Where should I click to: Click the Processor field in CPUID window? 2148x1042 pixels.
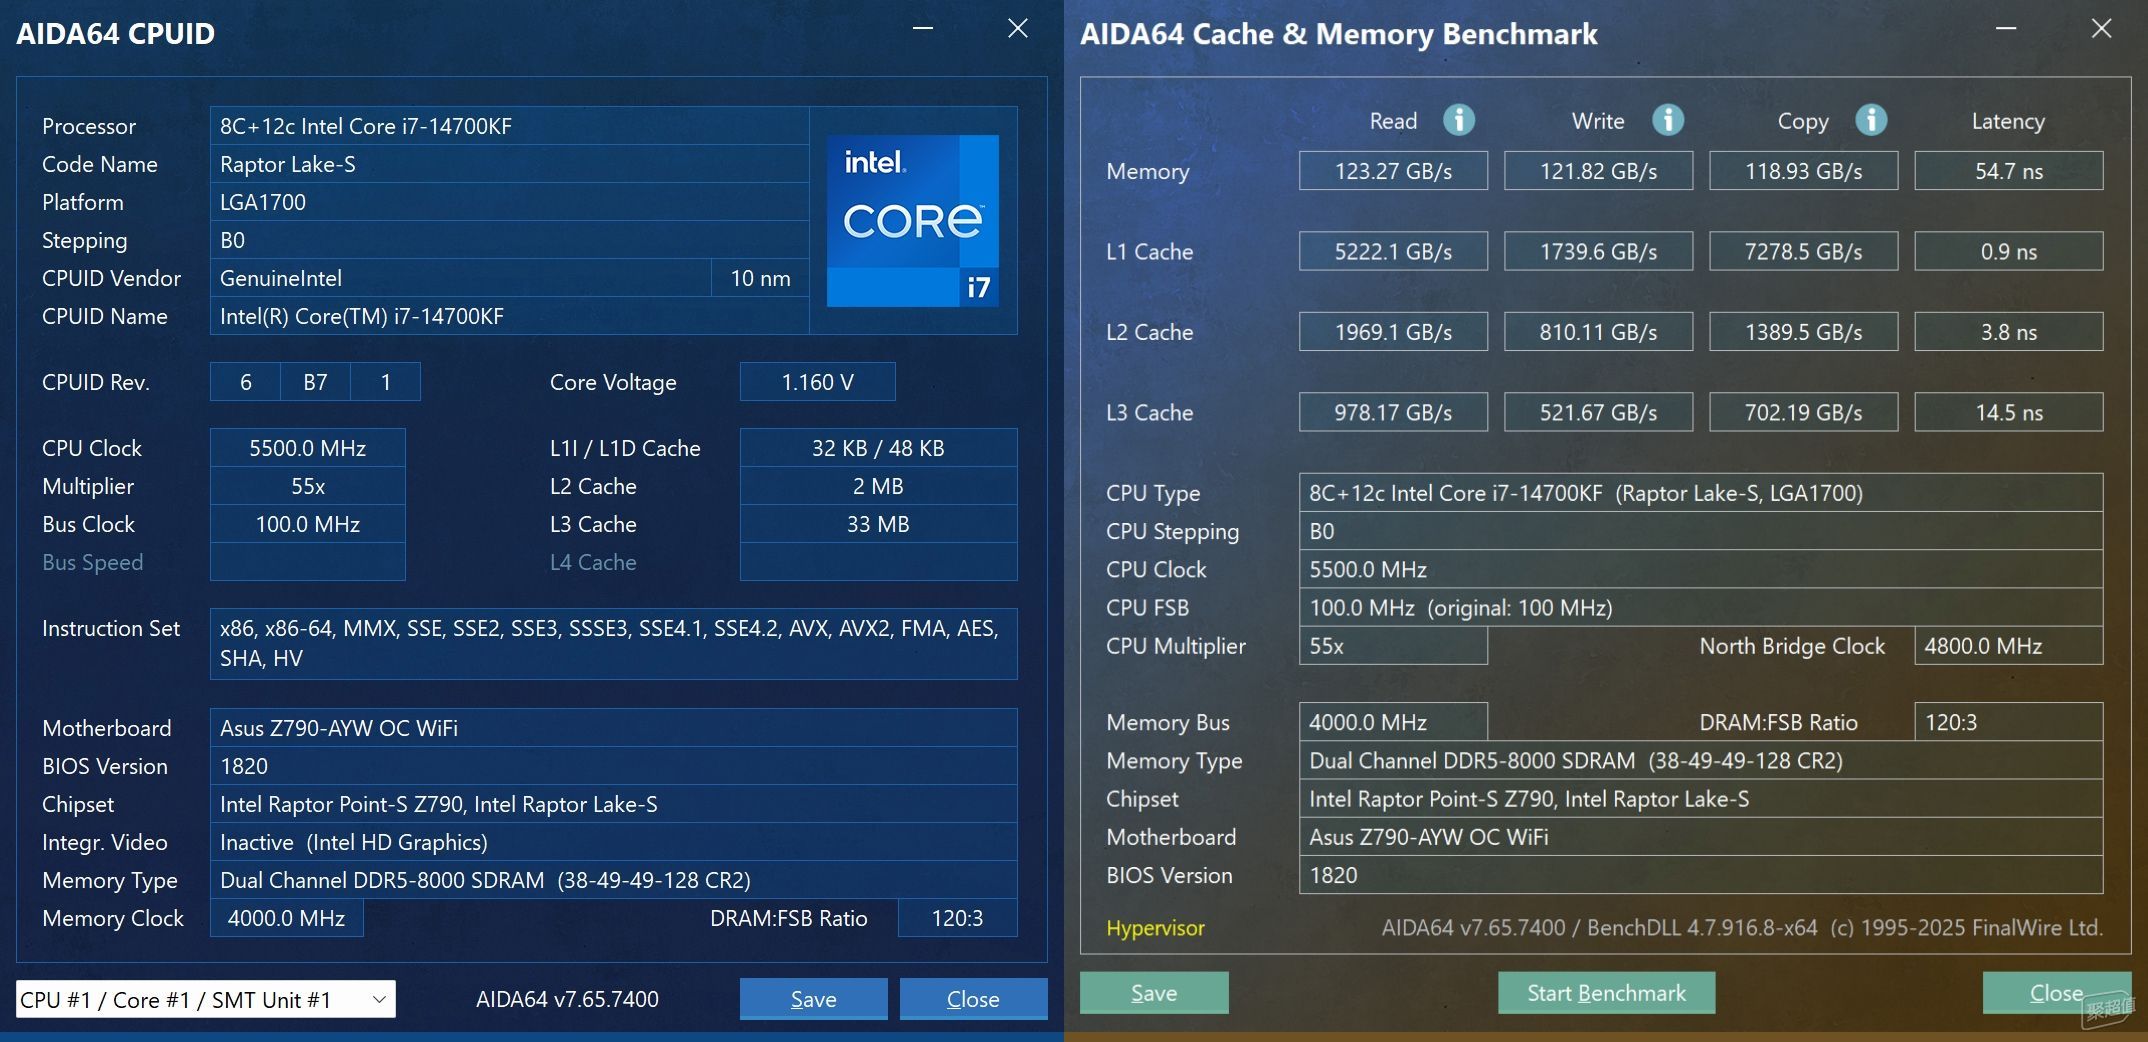click(509, 126)
